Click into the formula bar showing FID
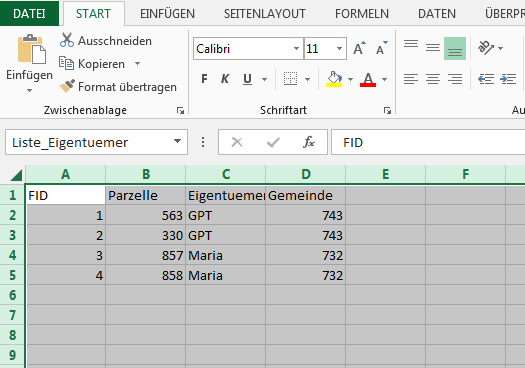525x368 pixels. tap(428, 142)
